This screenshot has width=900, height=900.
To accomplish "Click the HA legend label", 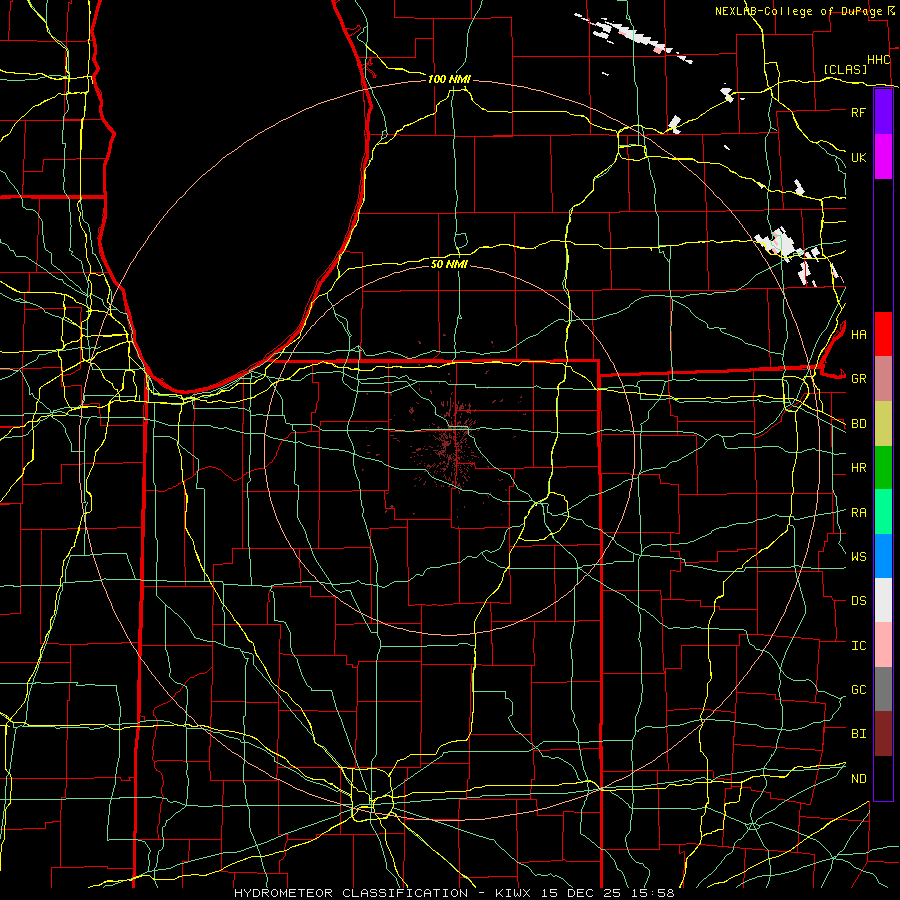I will pos(858,334).
